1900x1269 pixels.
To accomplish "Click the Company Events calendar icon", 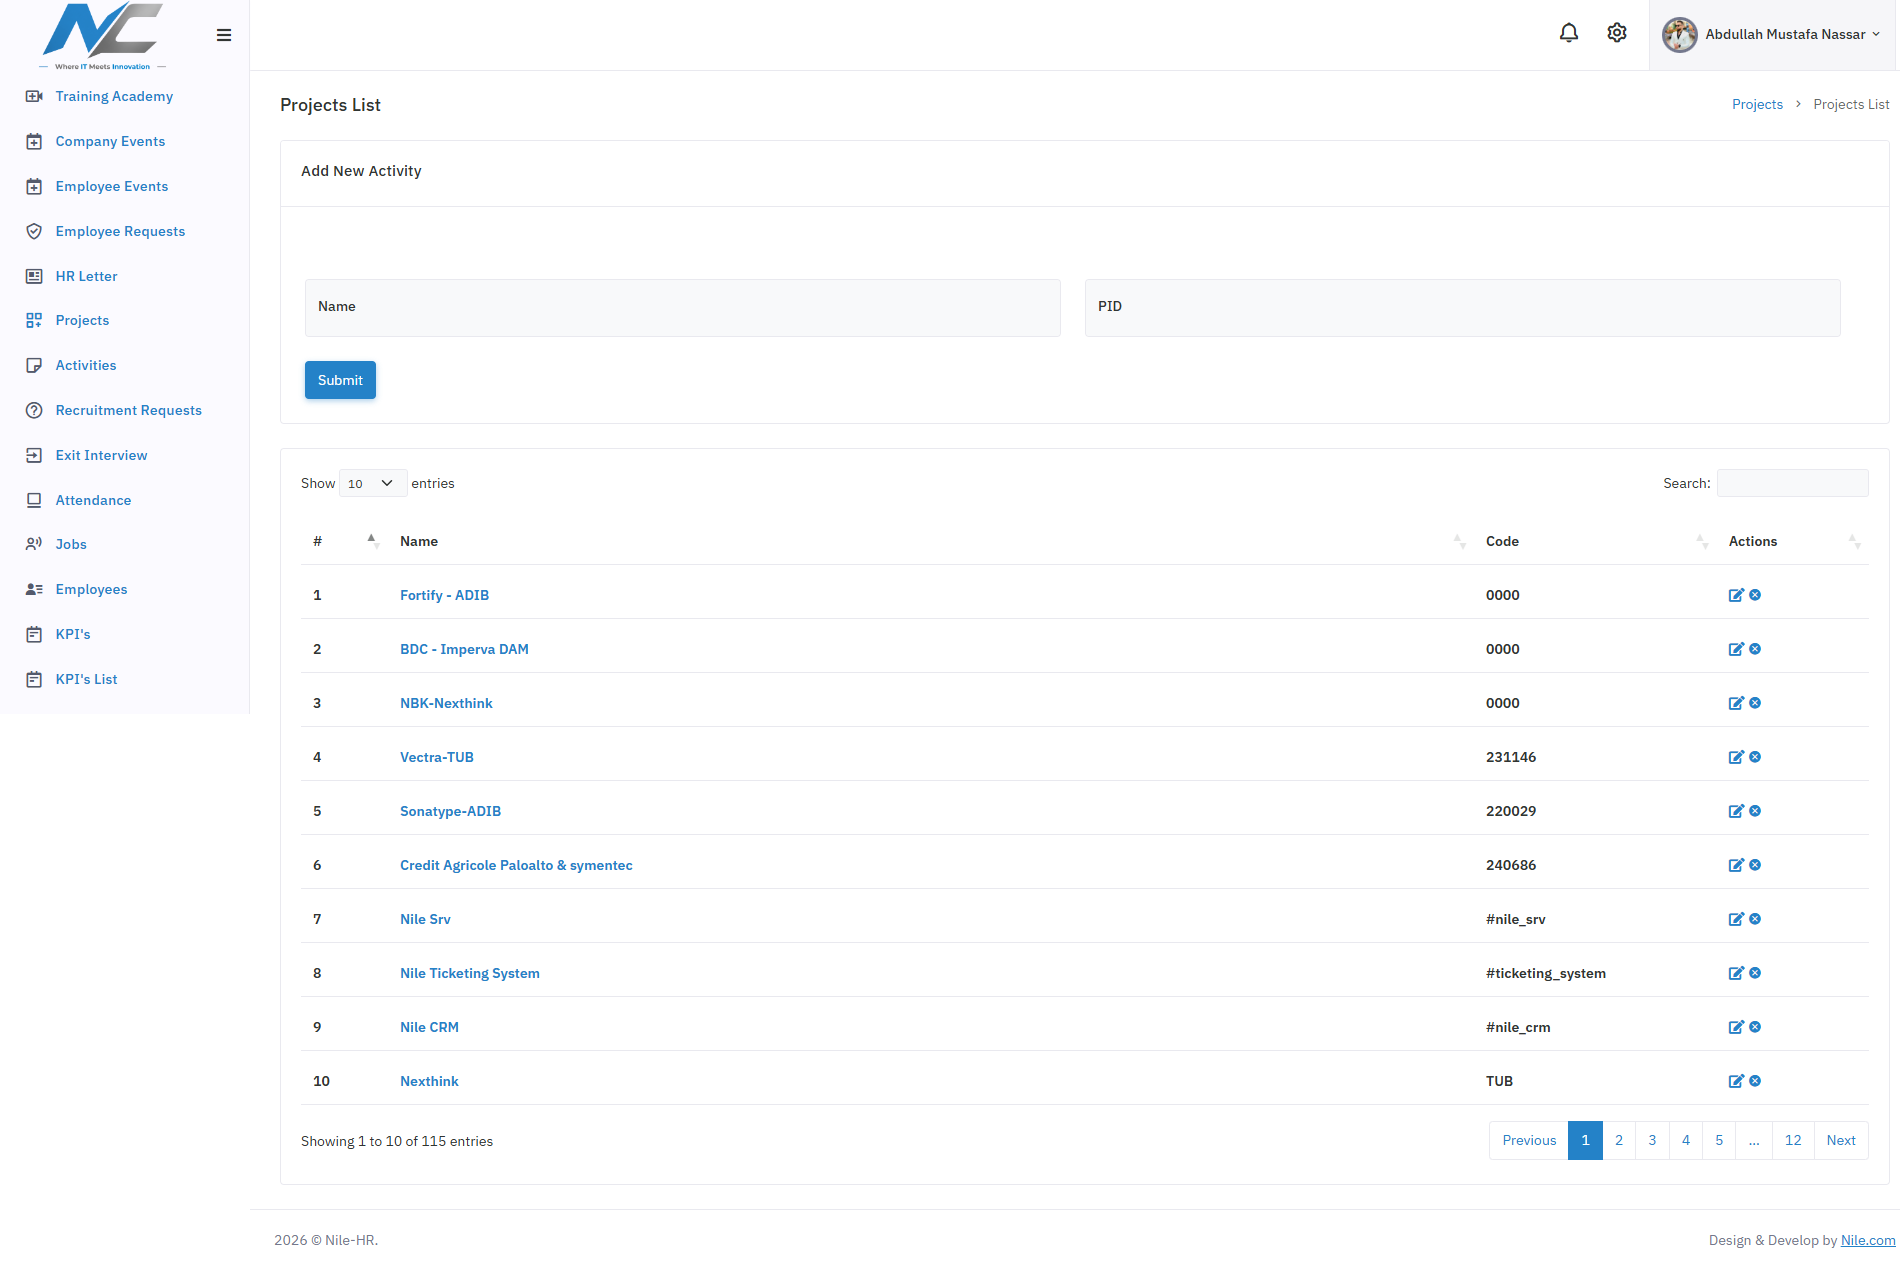I will [x=34, y=141].
